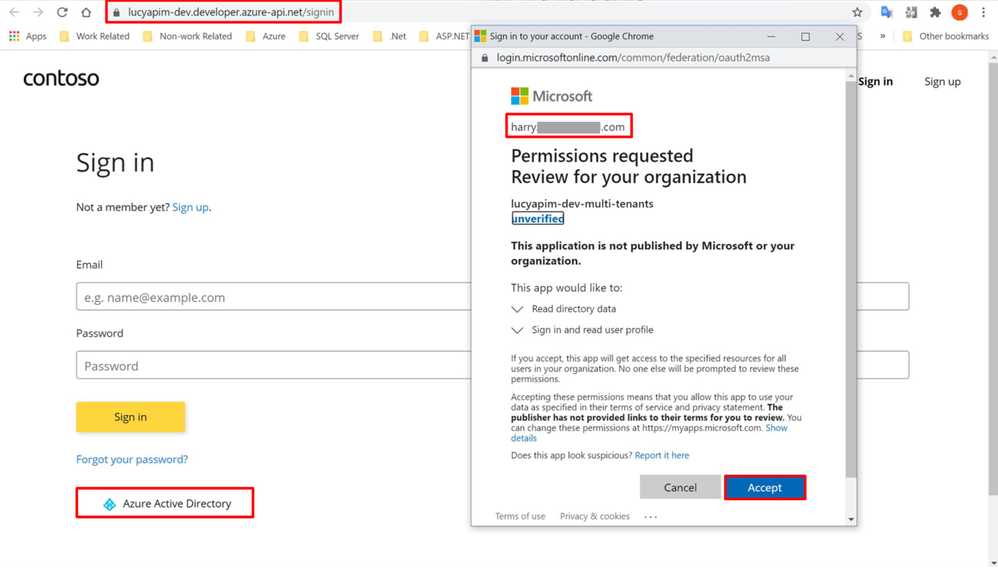Image resolution: width=998 pixels, height=568 pixels.
Task: Bookmark this page with the star icon
Action: [x=857, y=12]
